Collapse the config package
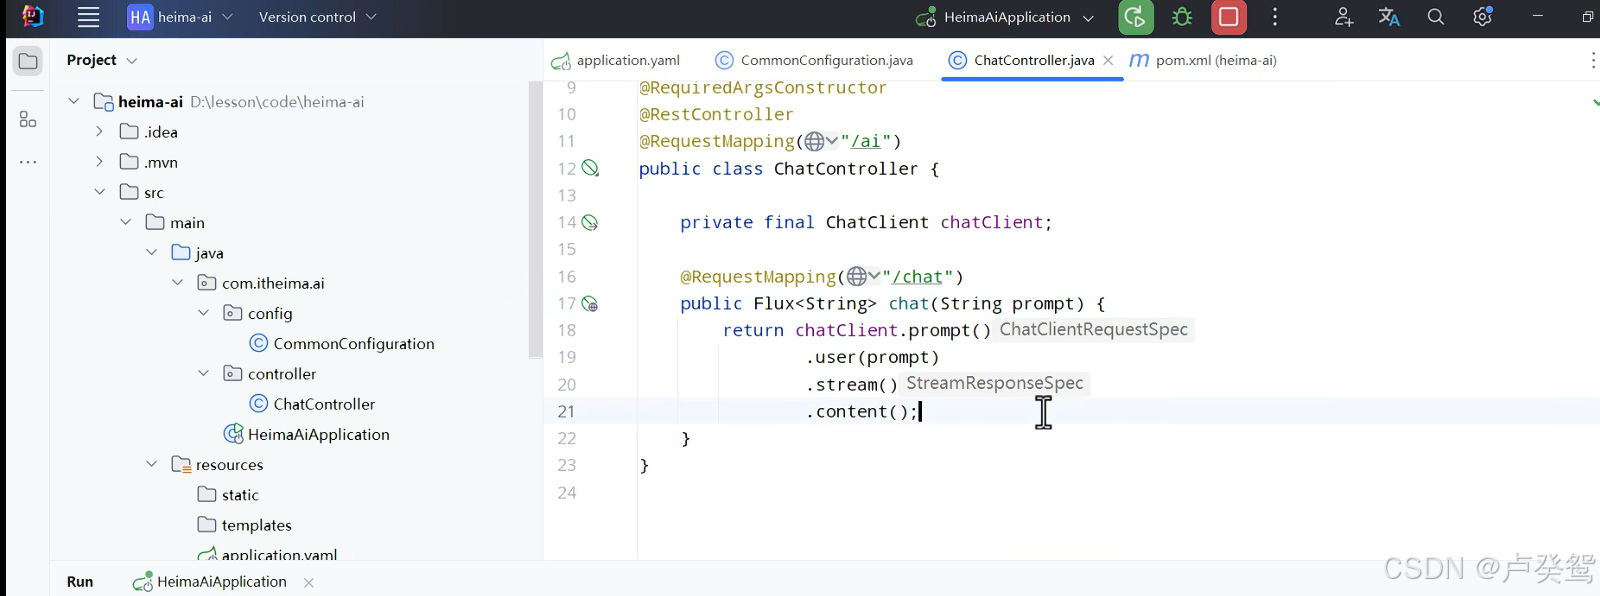The image size is (1600, 596). [x=203, y=313]
